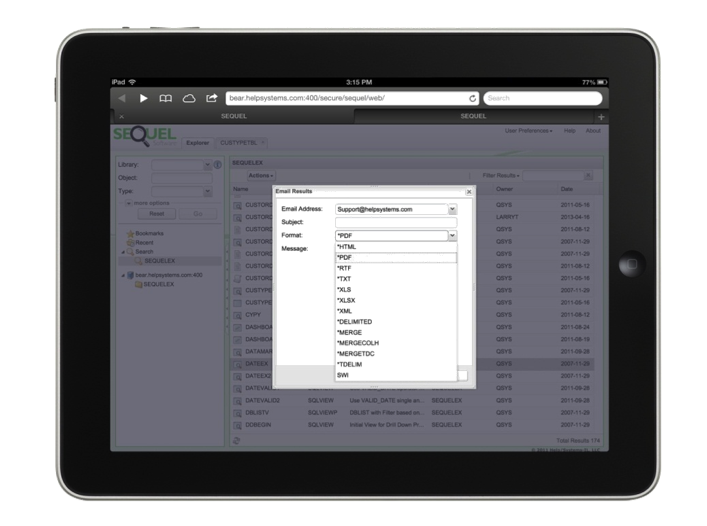Choose *RTF format option
Screen dimensions: 707x526
(396, 269)
